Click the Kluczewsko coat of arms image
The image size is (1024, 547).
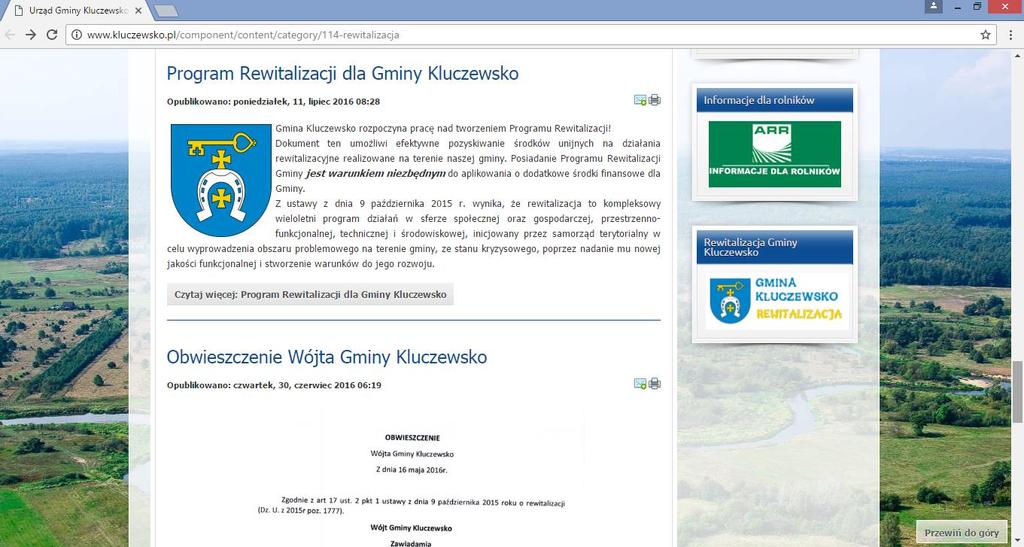[x=221, y=180]
